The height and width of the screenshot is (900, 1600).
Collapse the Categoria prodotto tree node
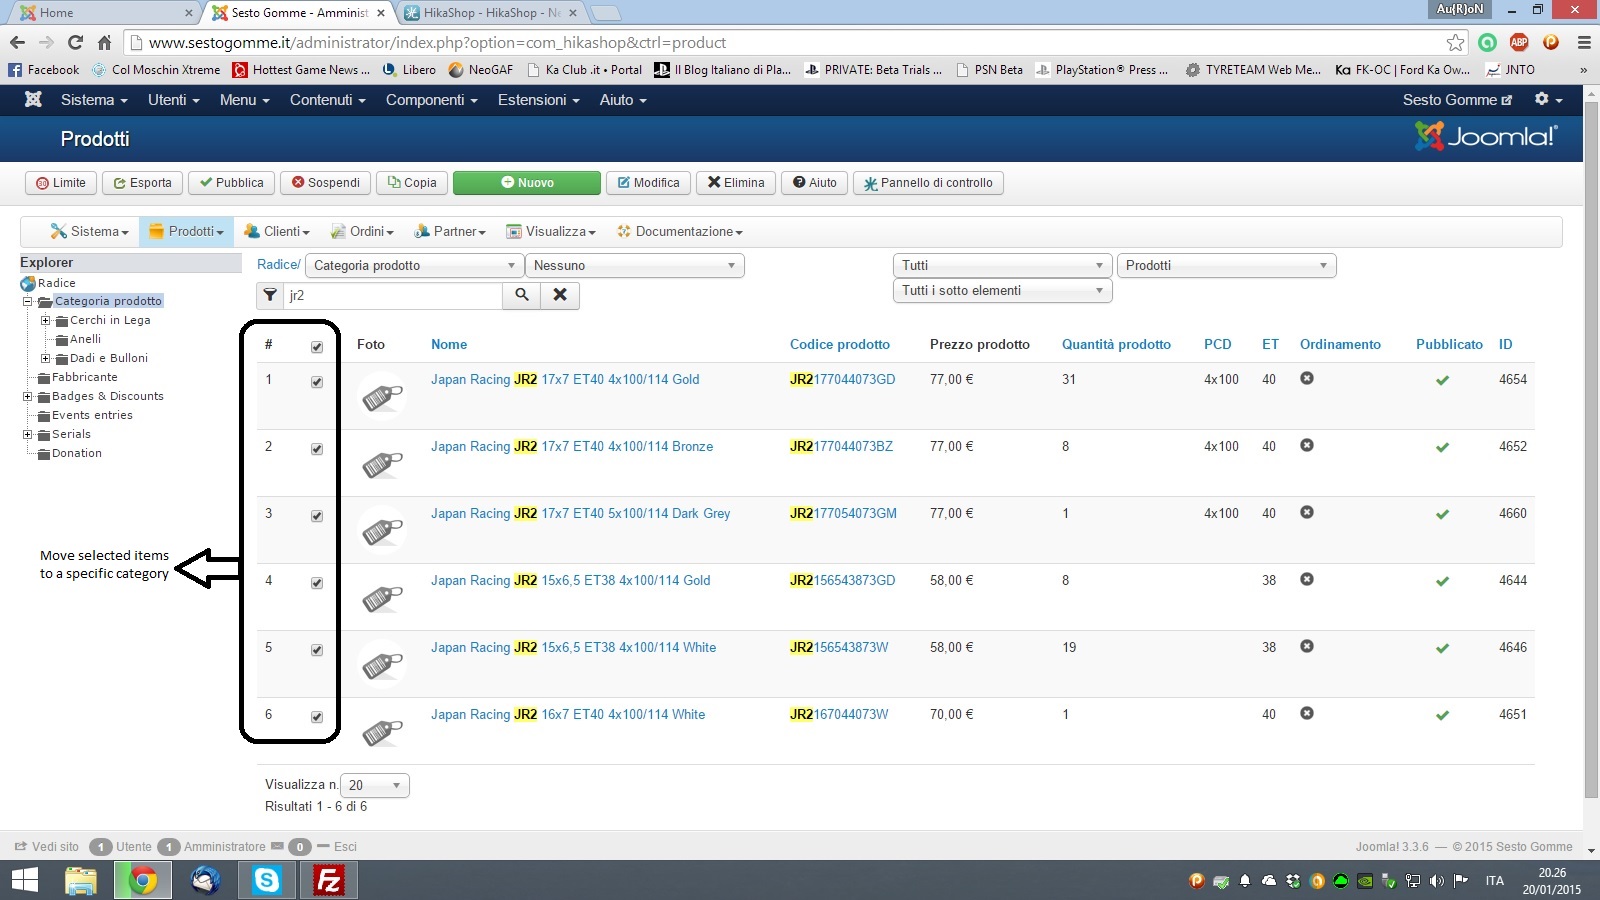click(28, 301)
